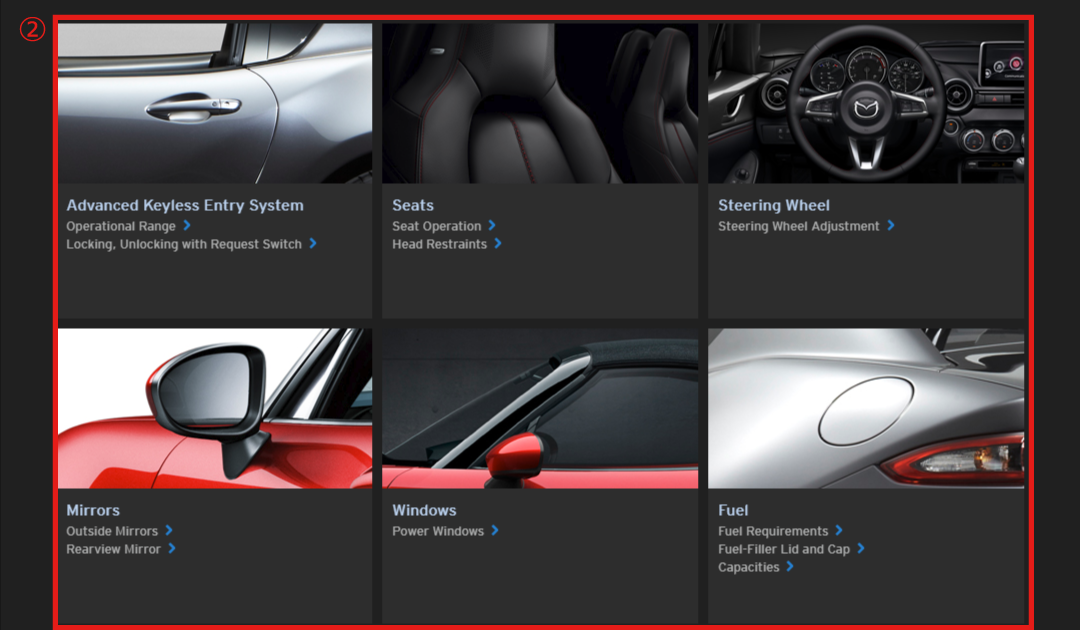1080x630 pixels.
Task: Select the black leather seats image
Action: pos(540,103)
